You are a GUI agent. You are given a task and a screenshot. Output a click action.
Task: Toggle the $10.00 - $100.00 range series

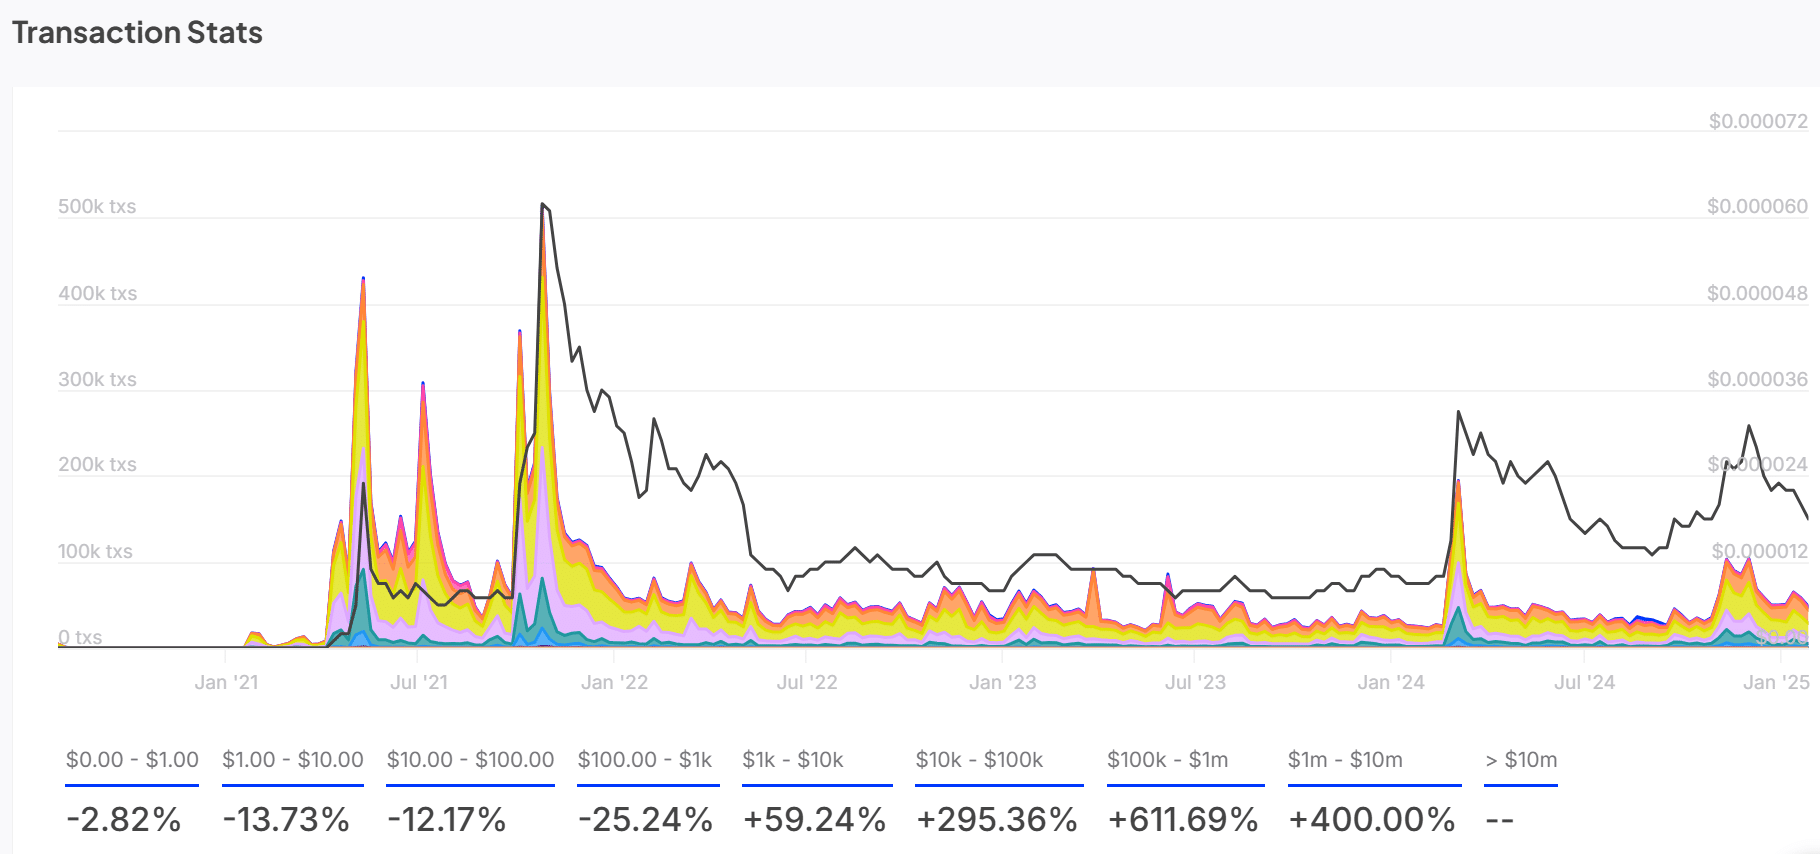click(x=470, y=760)
